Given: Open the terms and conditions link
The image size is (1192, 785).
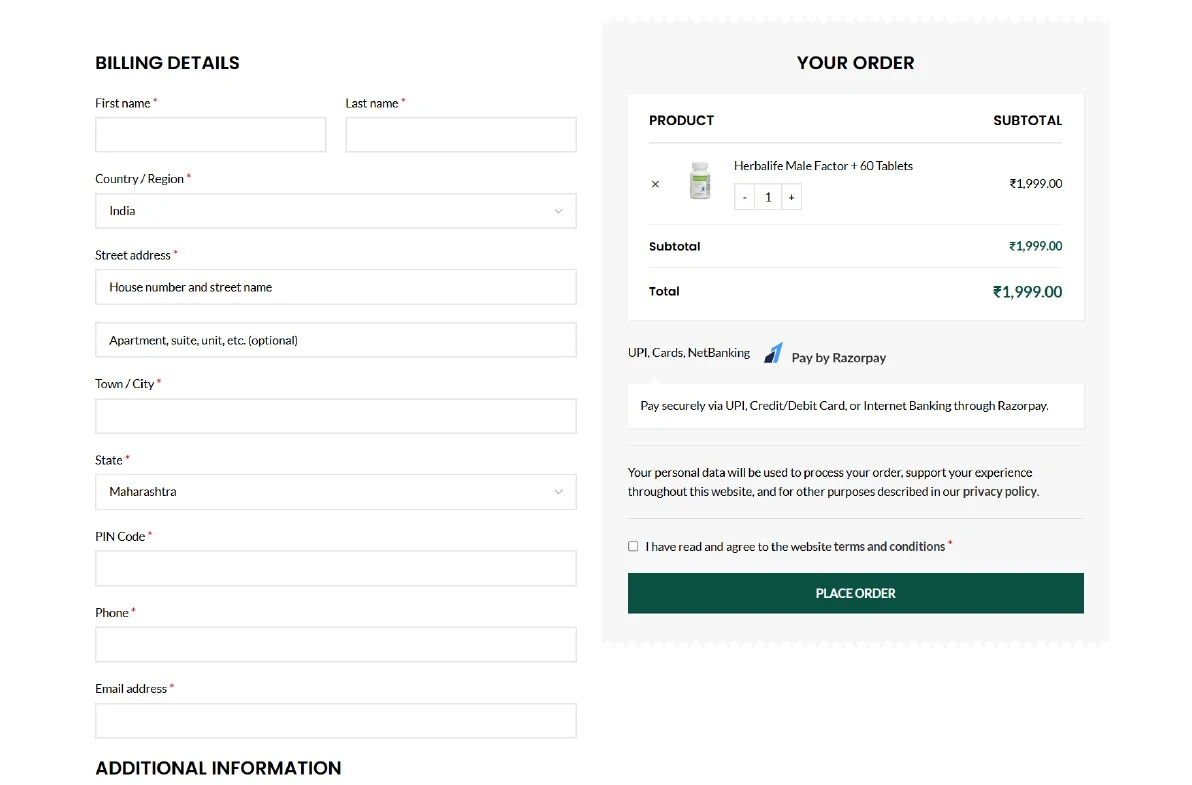Looking at the screenshot, I should [x=889, y=547].
